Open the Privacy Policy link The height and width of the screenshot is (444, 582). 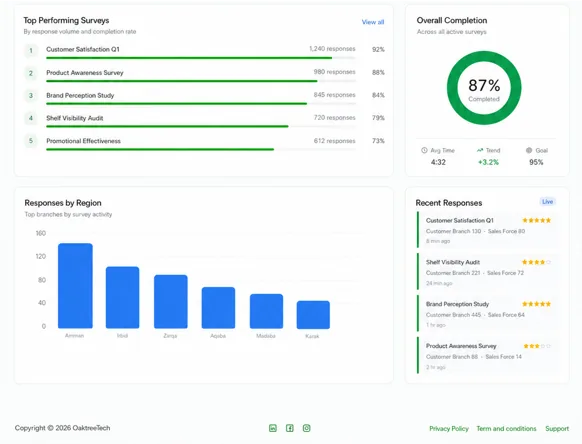click(449, 428)
